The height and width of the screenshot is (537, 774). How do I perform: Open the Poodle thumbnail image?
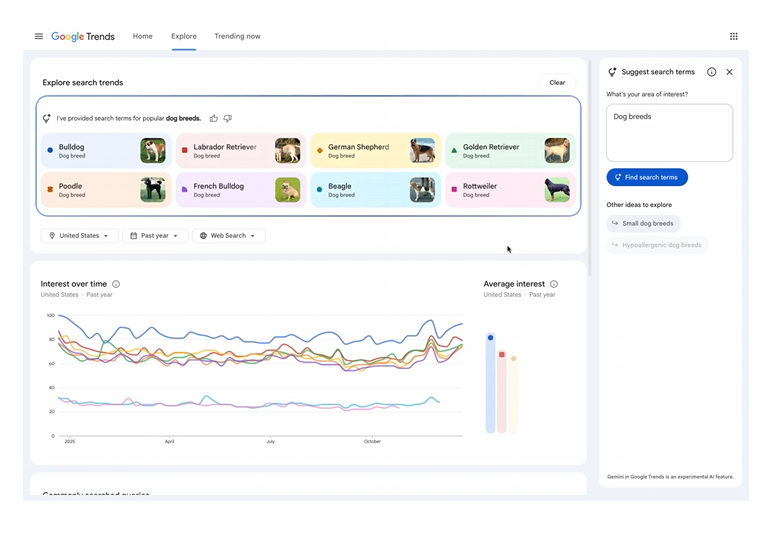click(153, 190)
